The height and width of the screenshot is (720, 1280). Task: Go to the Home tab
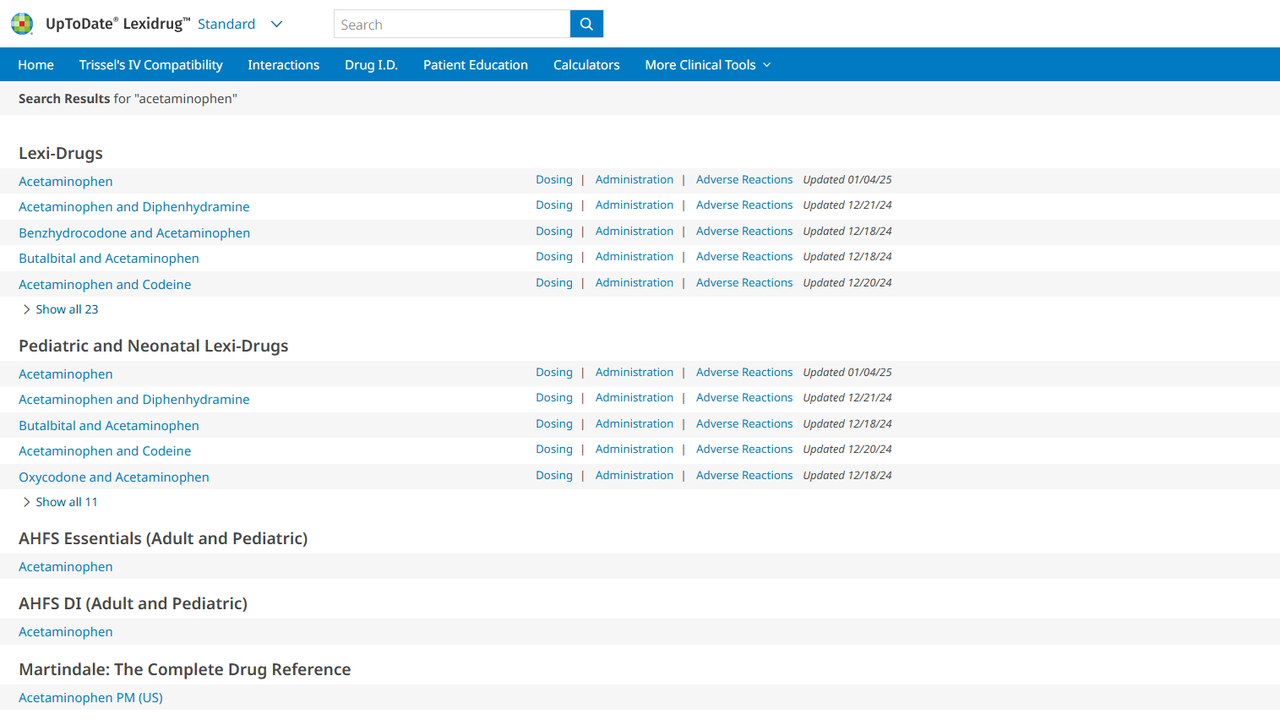point(36,65)
